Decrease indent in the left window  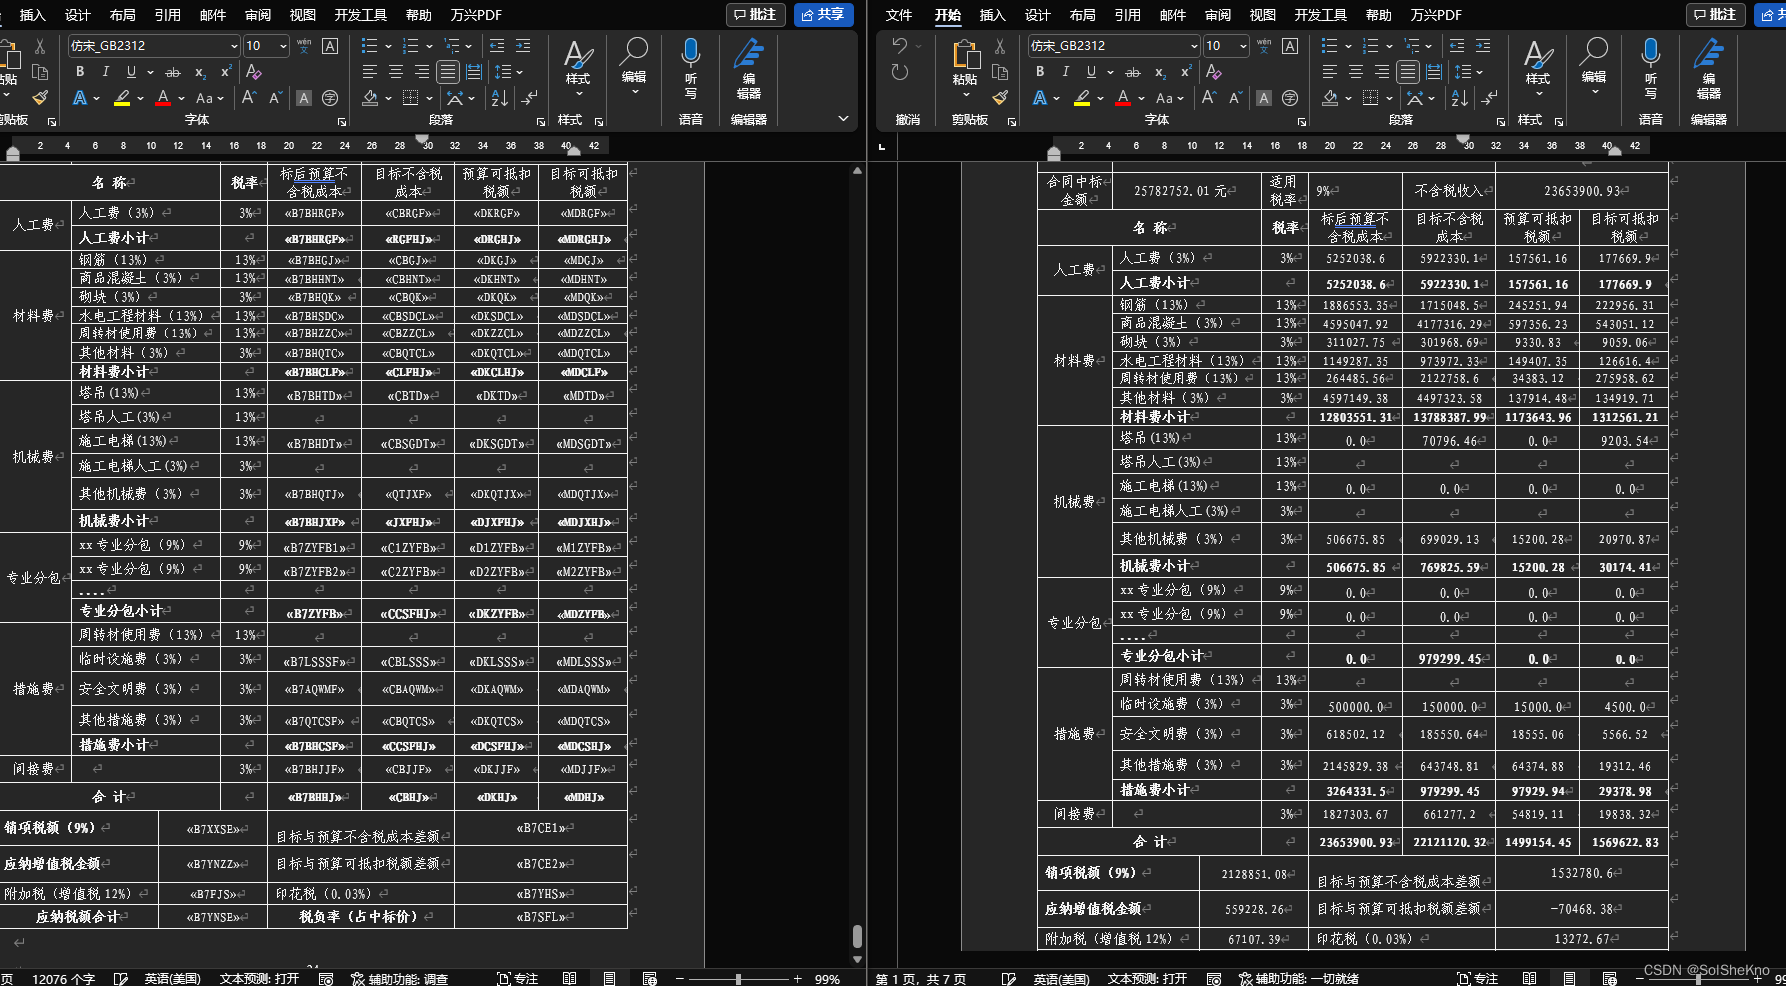pos(497,46)
